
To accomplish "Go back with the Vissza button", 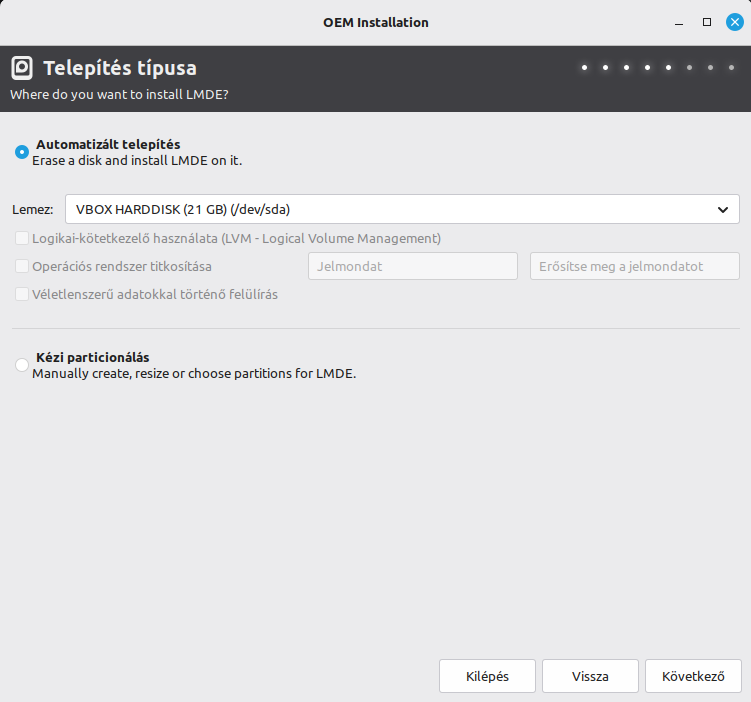I will tap(590, 676).
